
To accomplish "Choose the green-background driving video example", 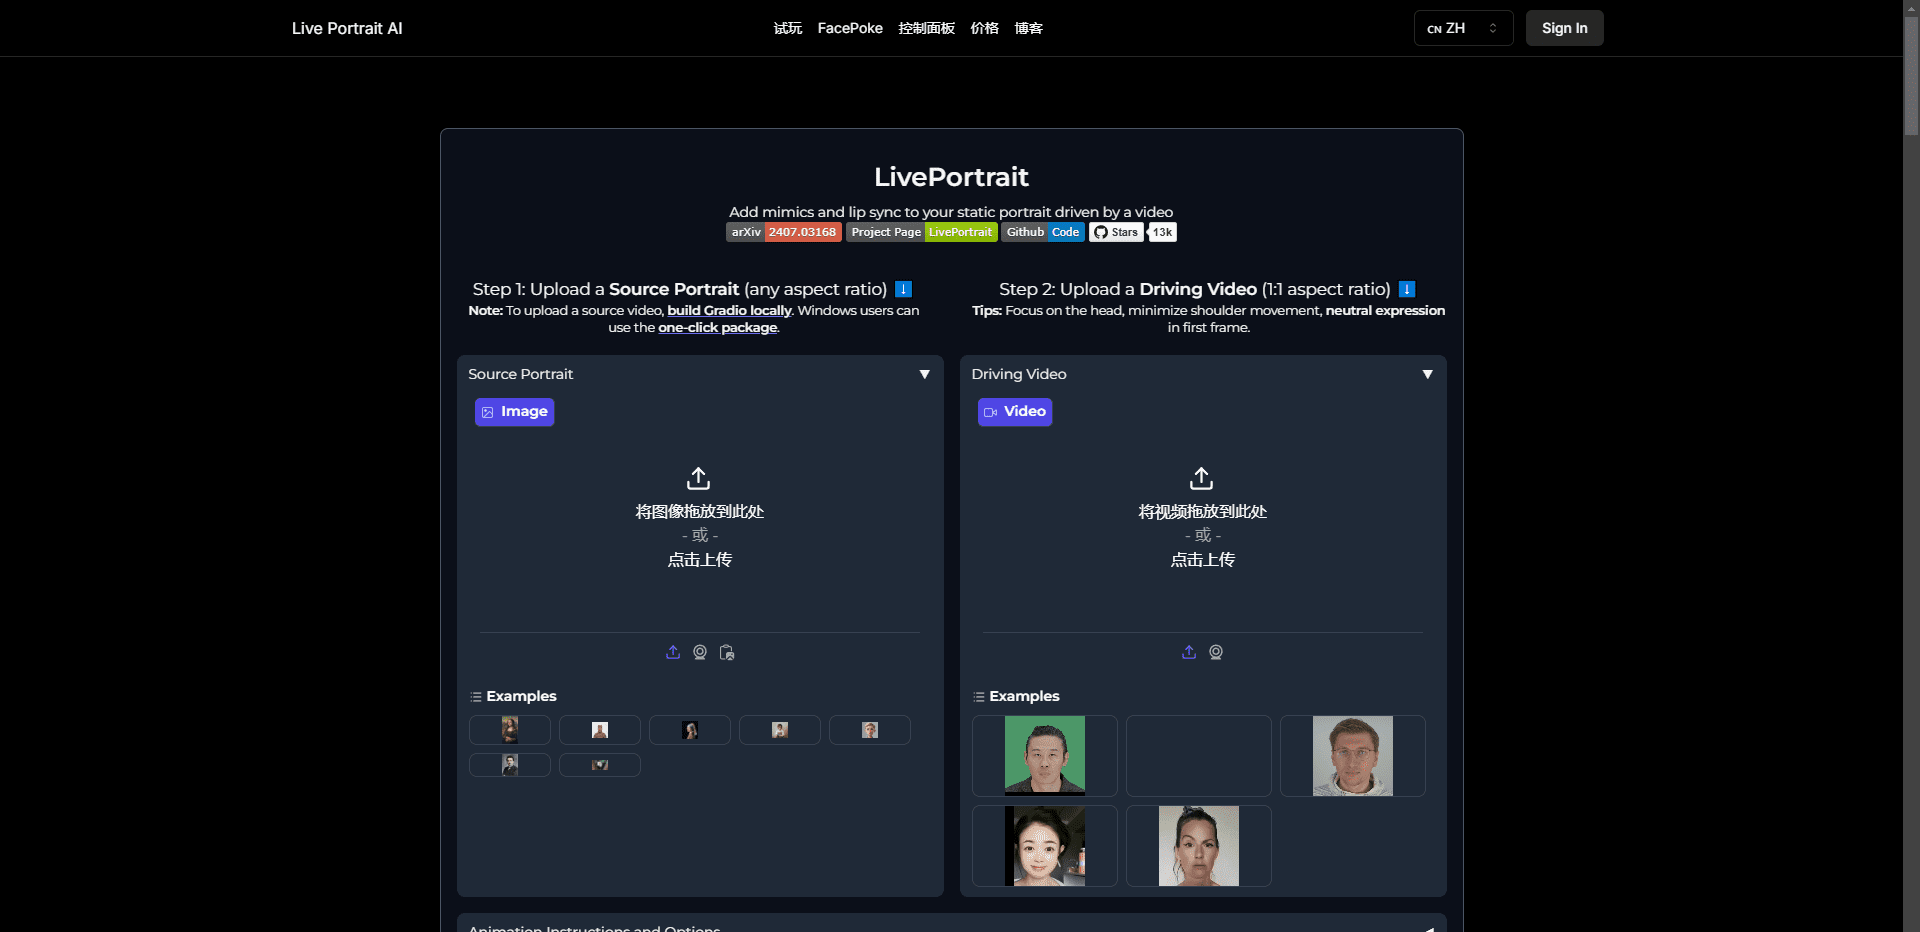I will click(1044, 755).
